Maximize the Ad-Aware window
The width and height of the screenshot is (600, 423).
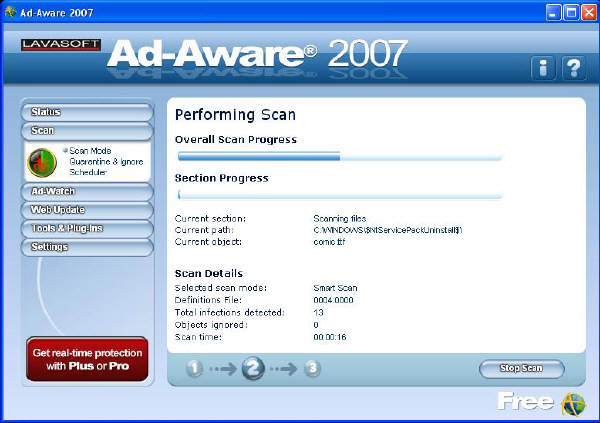click(x=571, y=13)
